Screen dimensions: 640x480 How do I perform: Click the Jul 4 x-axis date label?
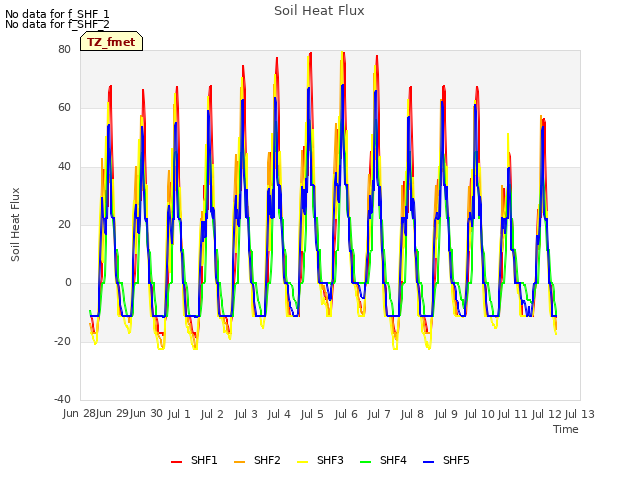(x=279, y=414)
